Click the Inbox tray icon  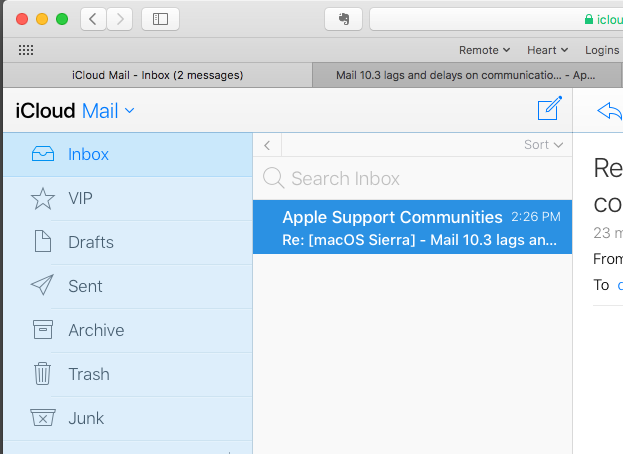pyautogui.click(x=43, y=154)
